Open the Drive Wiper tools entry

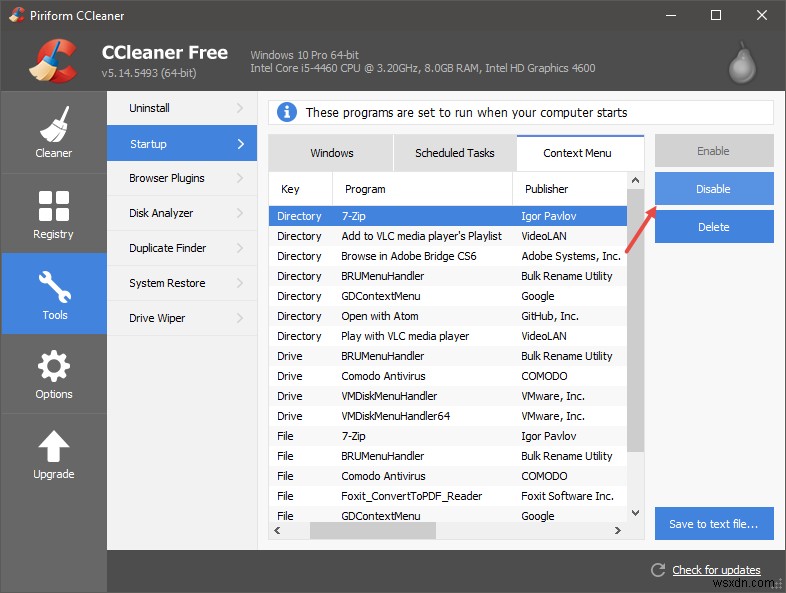point(157,318)
